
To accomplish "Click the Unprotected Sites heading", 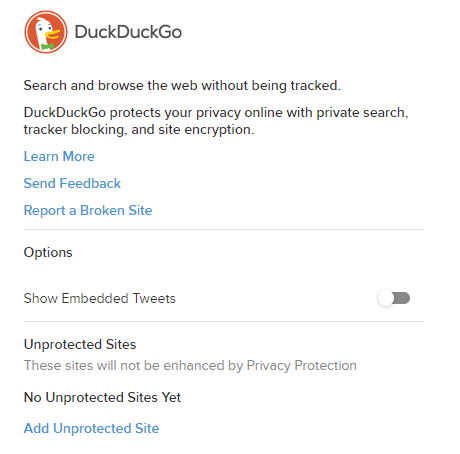I will tap(80, 344).
